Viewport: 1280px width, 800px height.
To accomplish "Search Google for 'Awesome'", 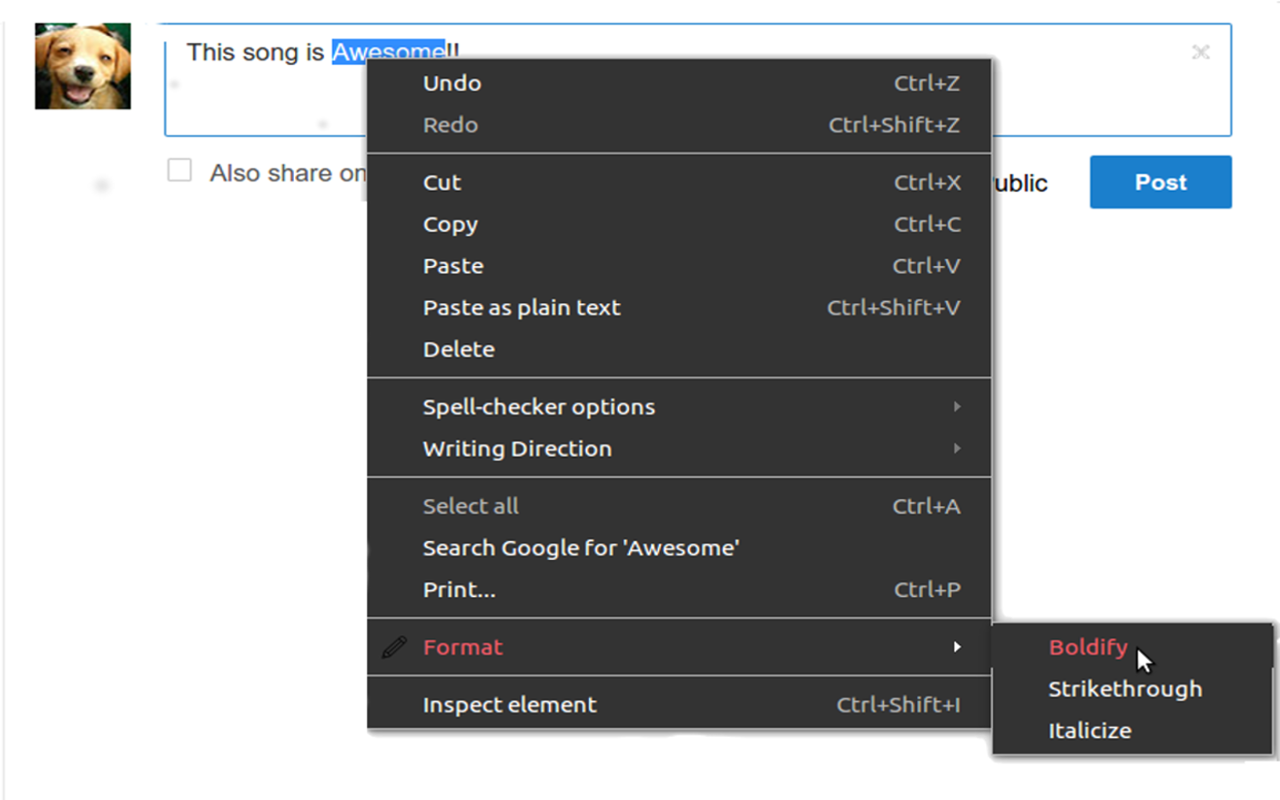I will 580,548.
